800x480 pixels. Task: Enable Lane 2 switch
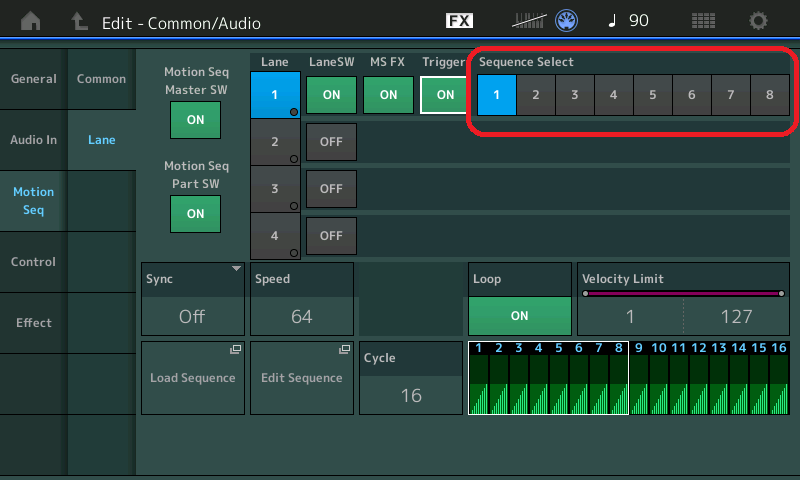coord(331,142)
